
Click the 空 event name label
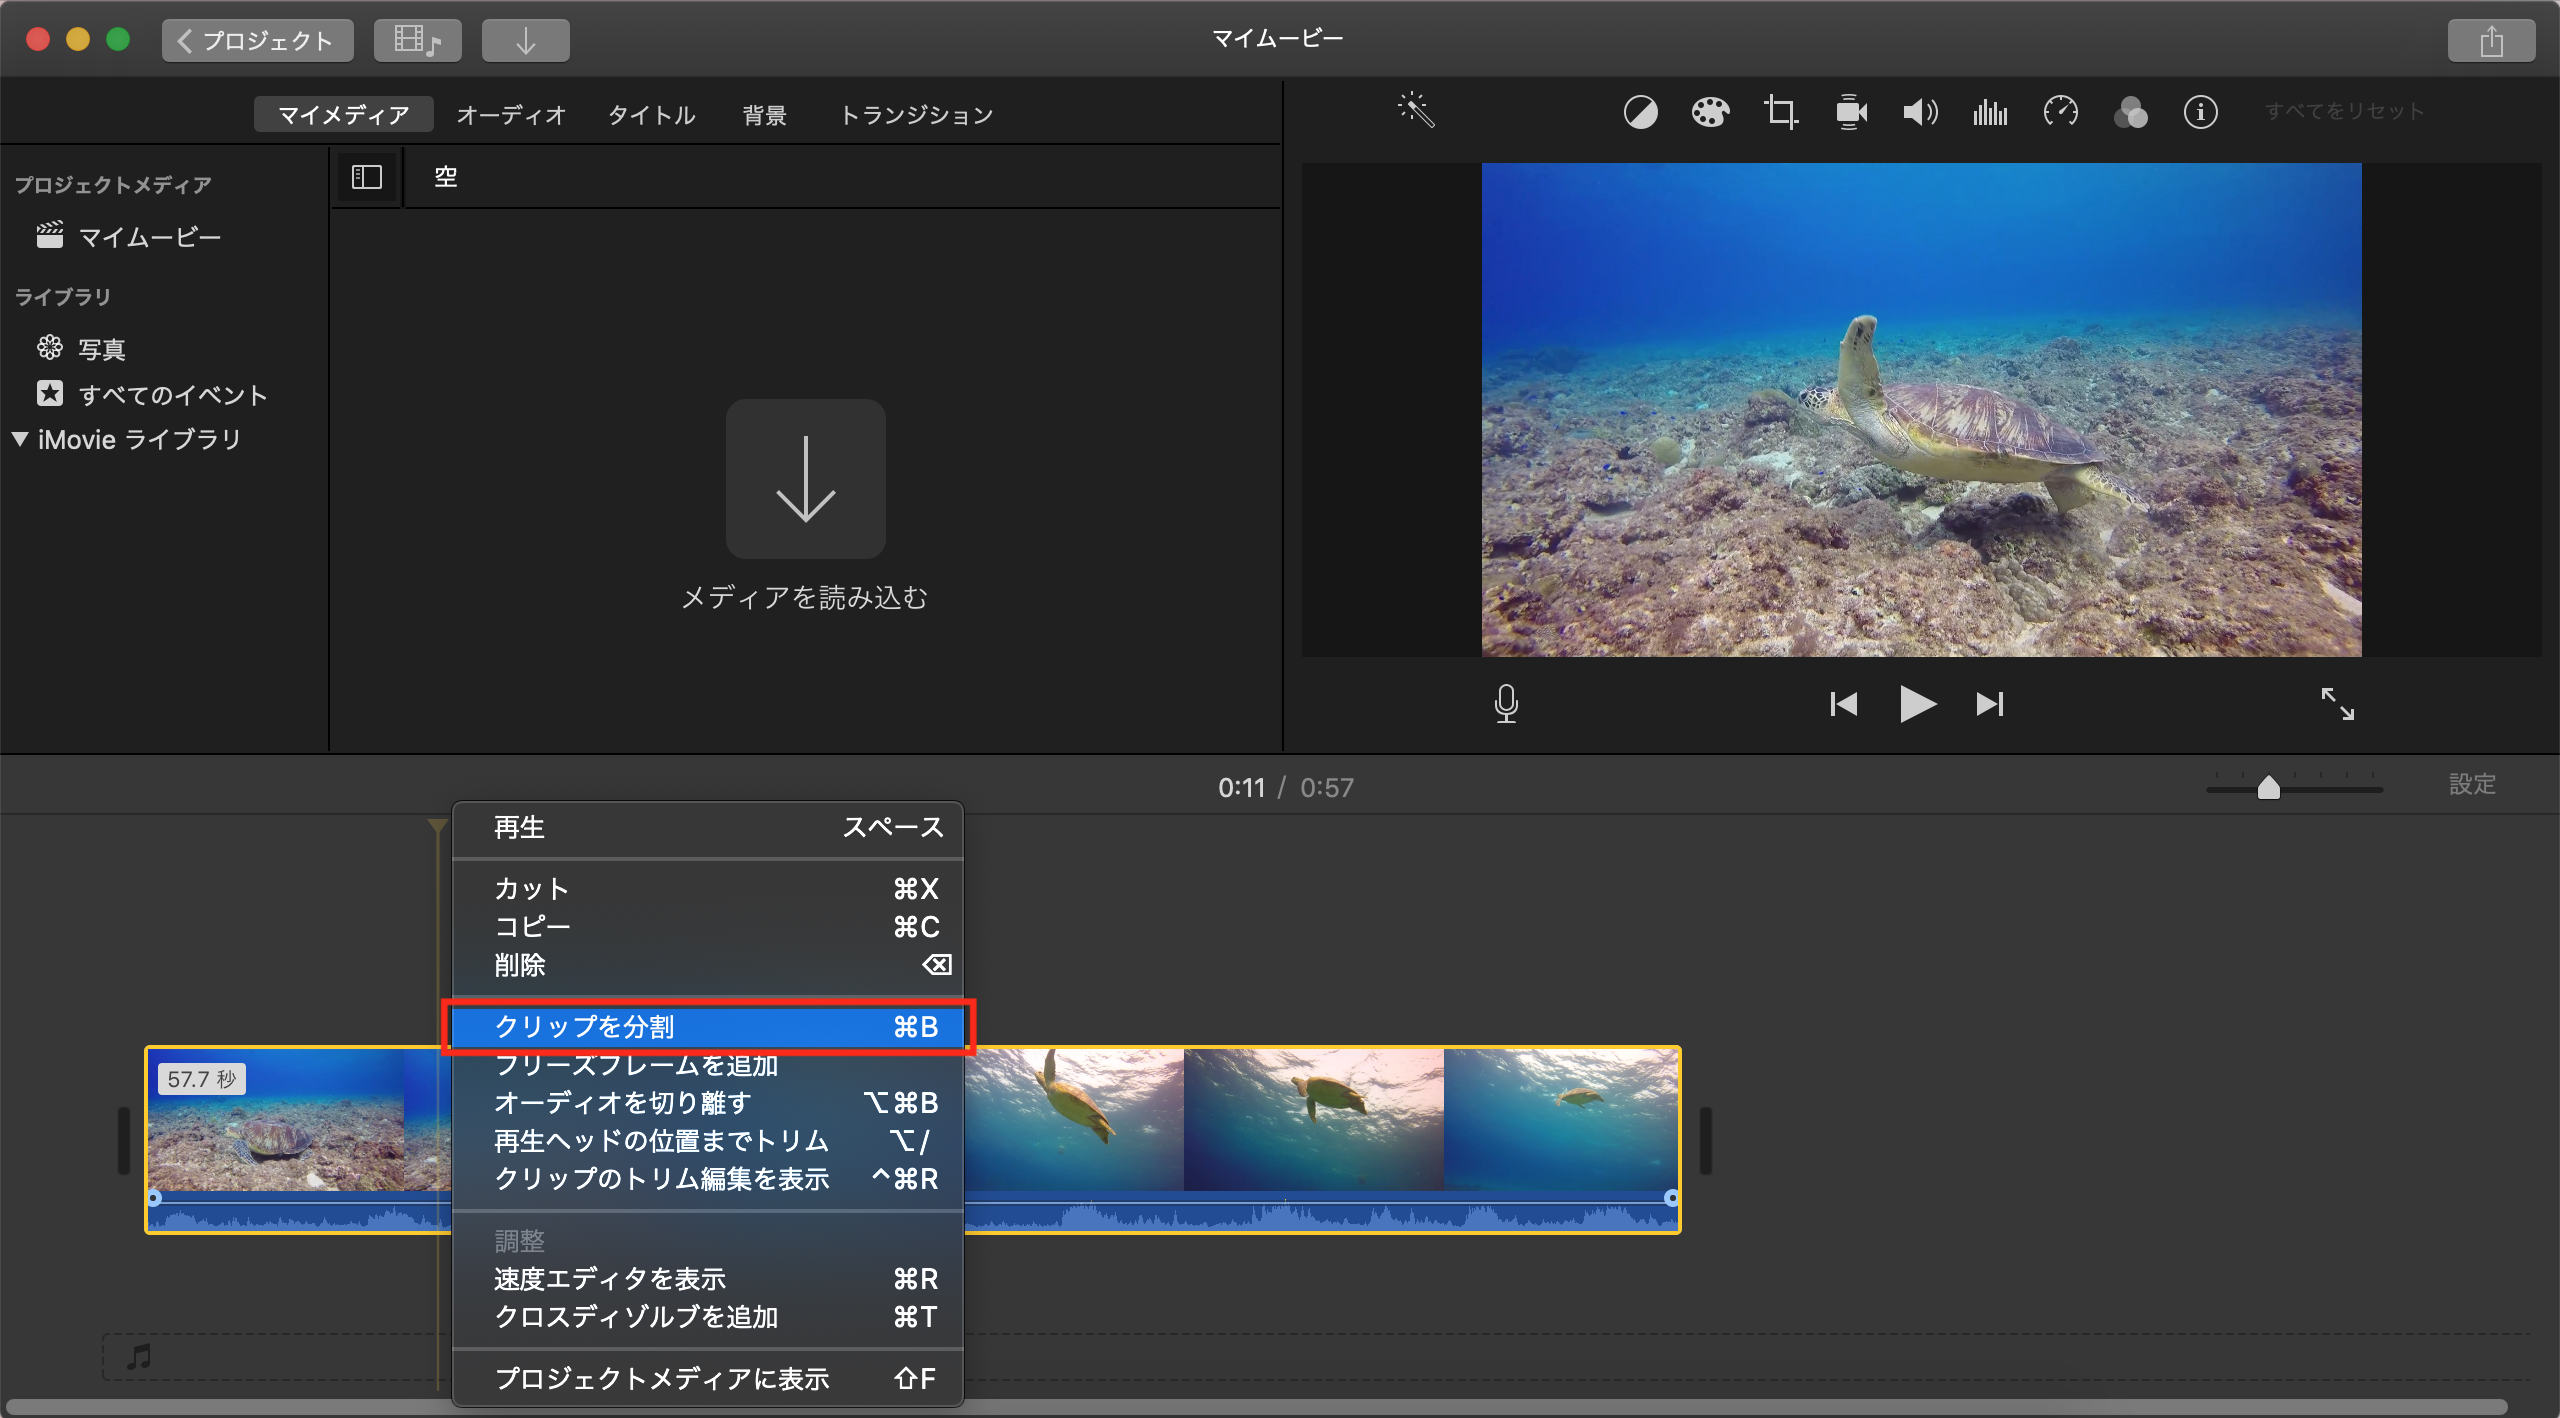click(x=446, y=177)
